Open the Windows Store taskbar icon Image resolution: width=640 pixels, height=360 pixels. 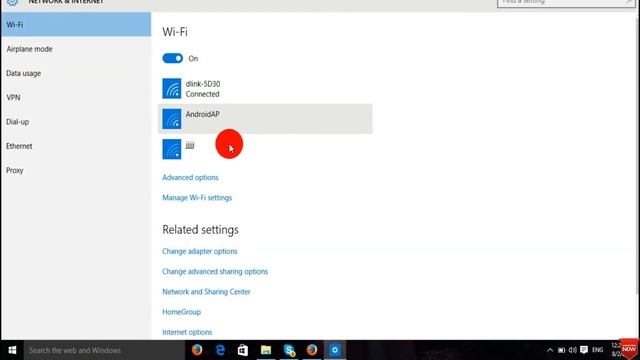tap(243, 350)
